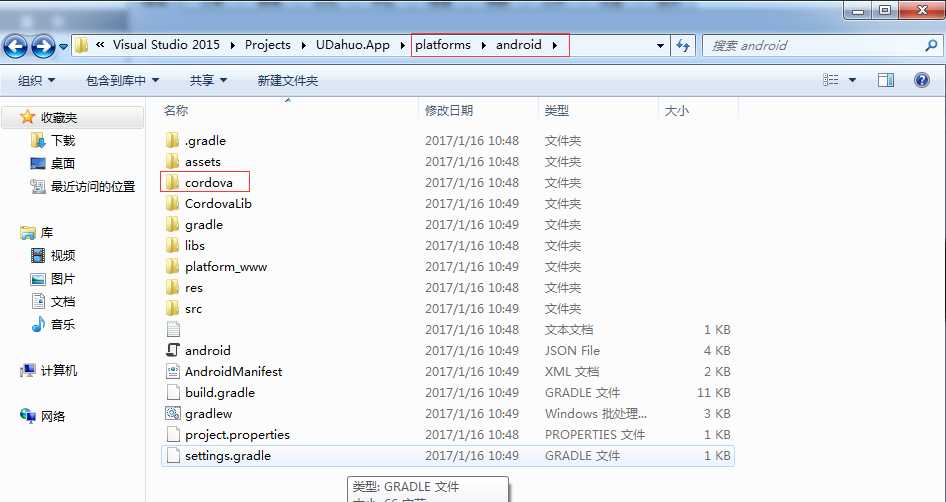Select the libs folder icon
Screen dimensions: 946x502
173,245
